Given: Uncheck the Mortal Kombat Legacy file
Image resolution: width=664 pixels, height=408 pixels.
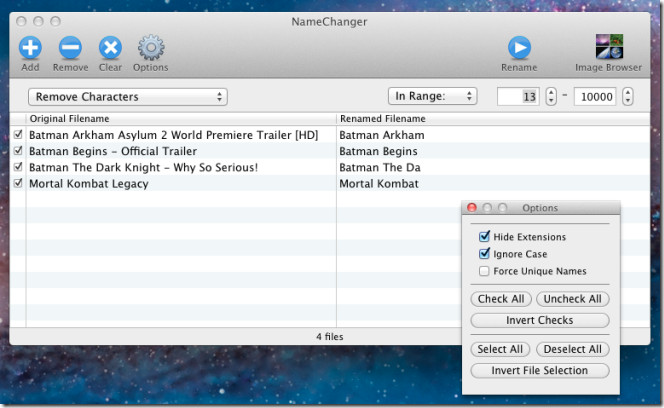Looking at the screenshot, I should pos(18,184).
